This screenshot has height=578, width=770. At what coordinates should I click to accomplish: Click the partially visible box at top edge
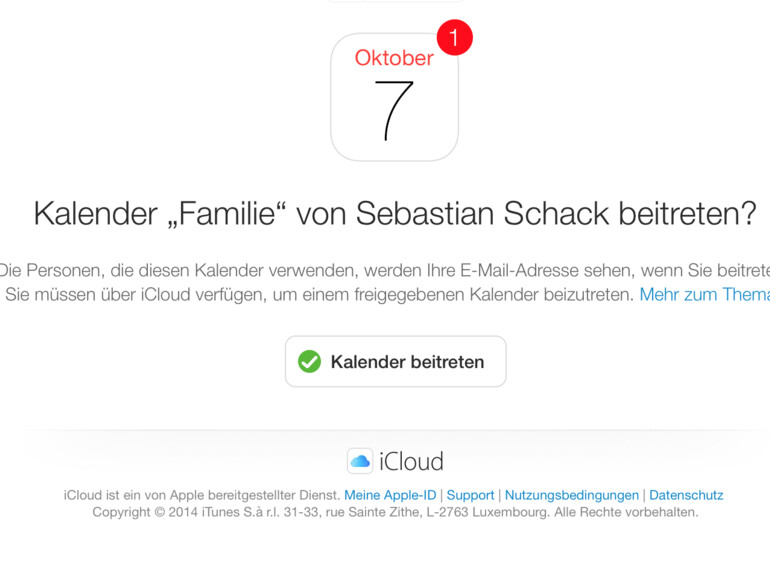395,2
